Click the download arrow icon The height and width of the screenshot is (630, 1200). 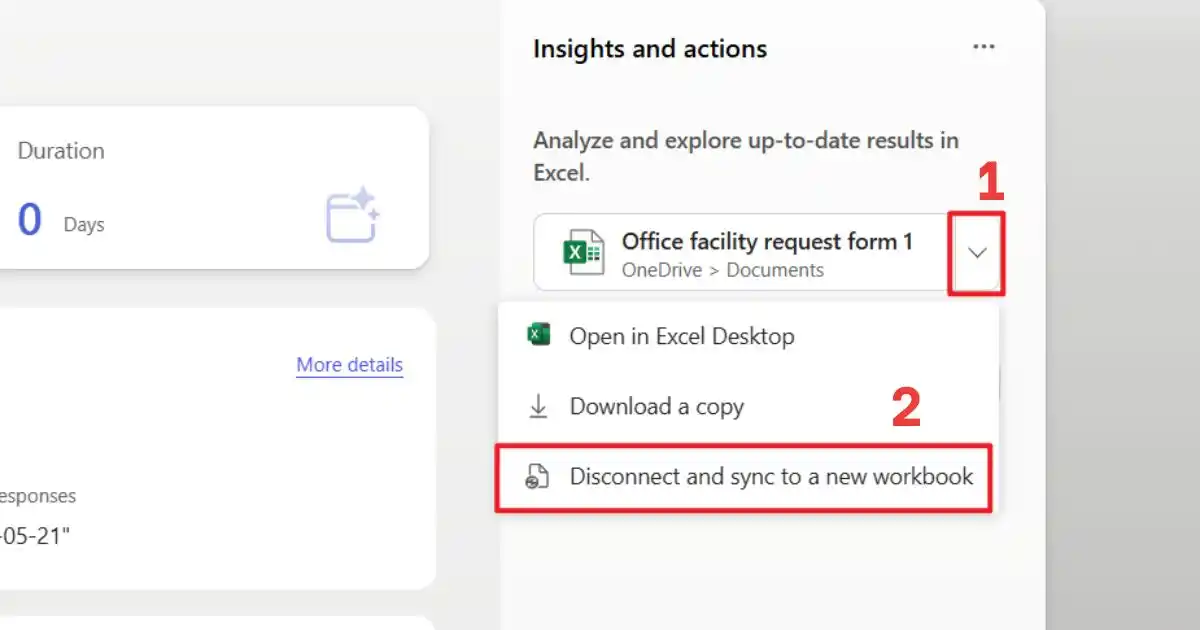click(x=539, y=406)
